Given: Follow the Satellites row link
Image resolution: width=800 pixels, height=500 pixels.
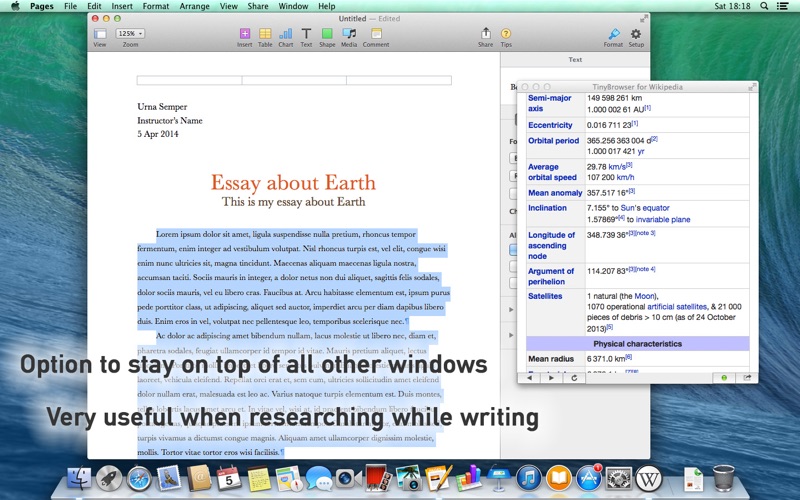Looking at the screenshot, I should tap(545, 296).
